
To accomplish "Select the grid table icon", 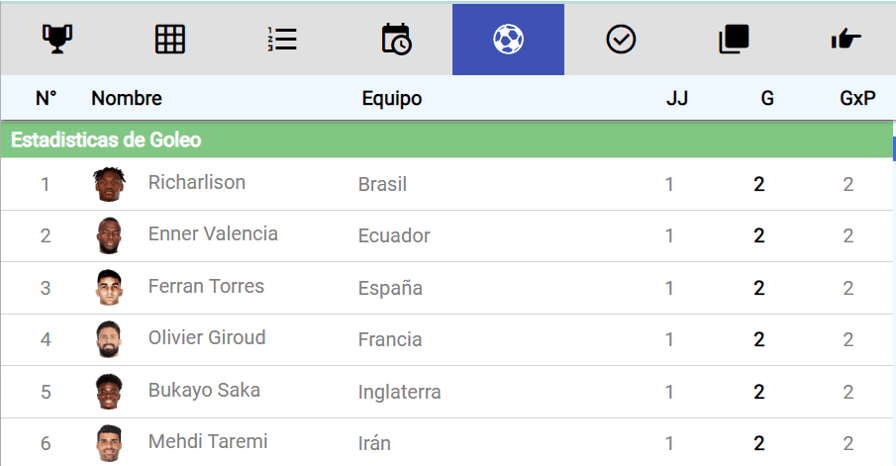I will pyautogui.click(x=170, y=39).
